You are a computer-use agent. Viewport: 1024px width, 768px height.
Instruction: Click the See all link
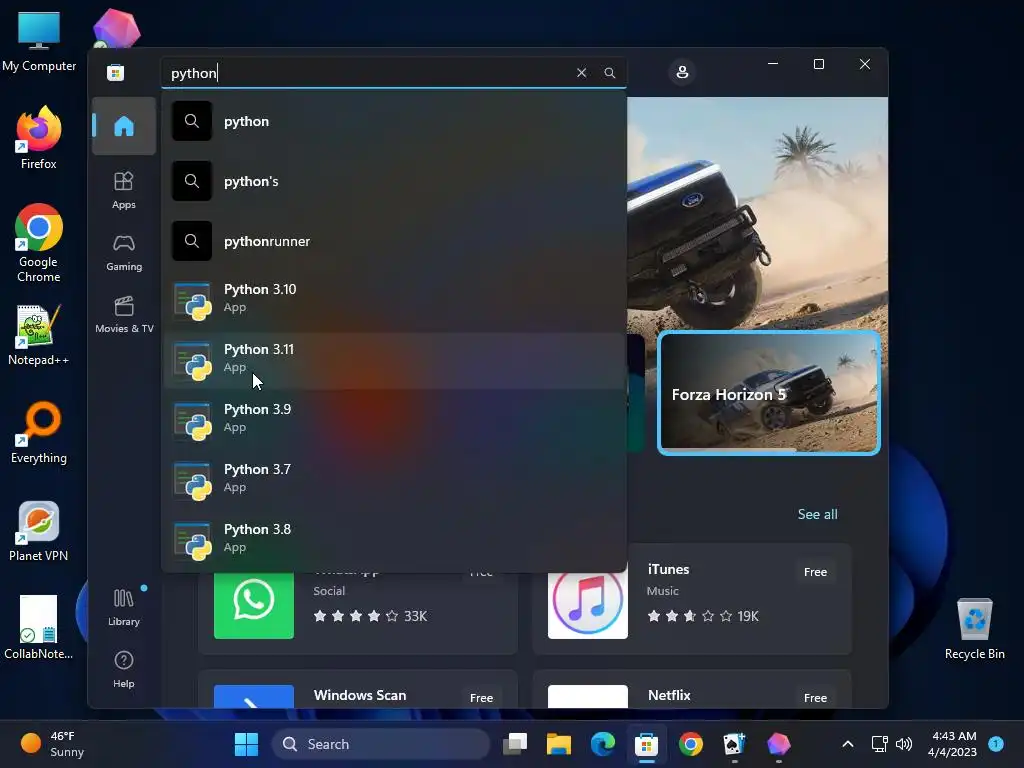(x=817, y=515)
